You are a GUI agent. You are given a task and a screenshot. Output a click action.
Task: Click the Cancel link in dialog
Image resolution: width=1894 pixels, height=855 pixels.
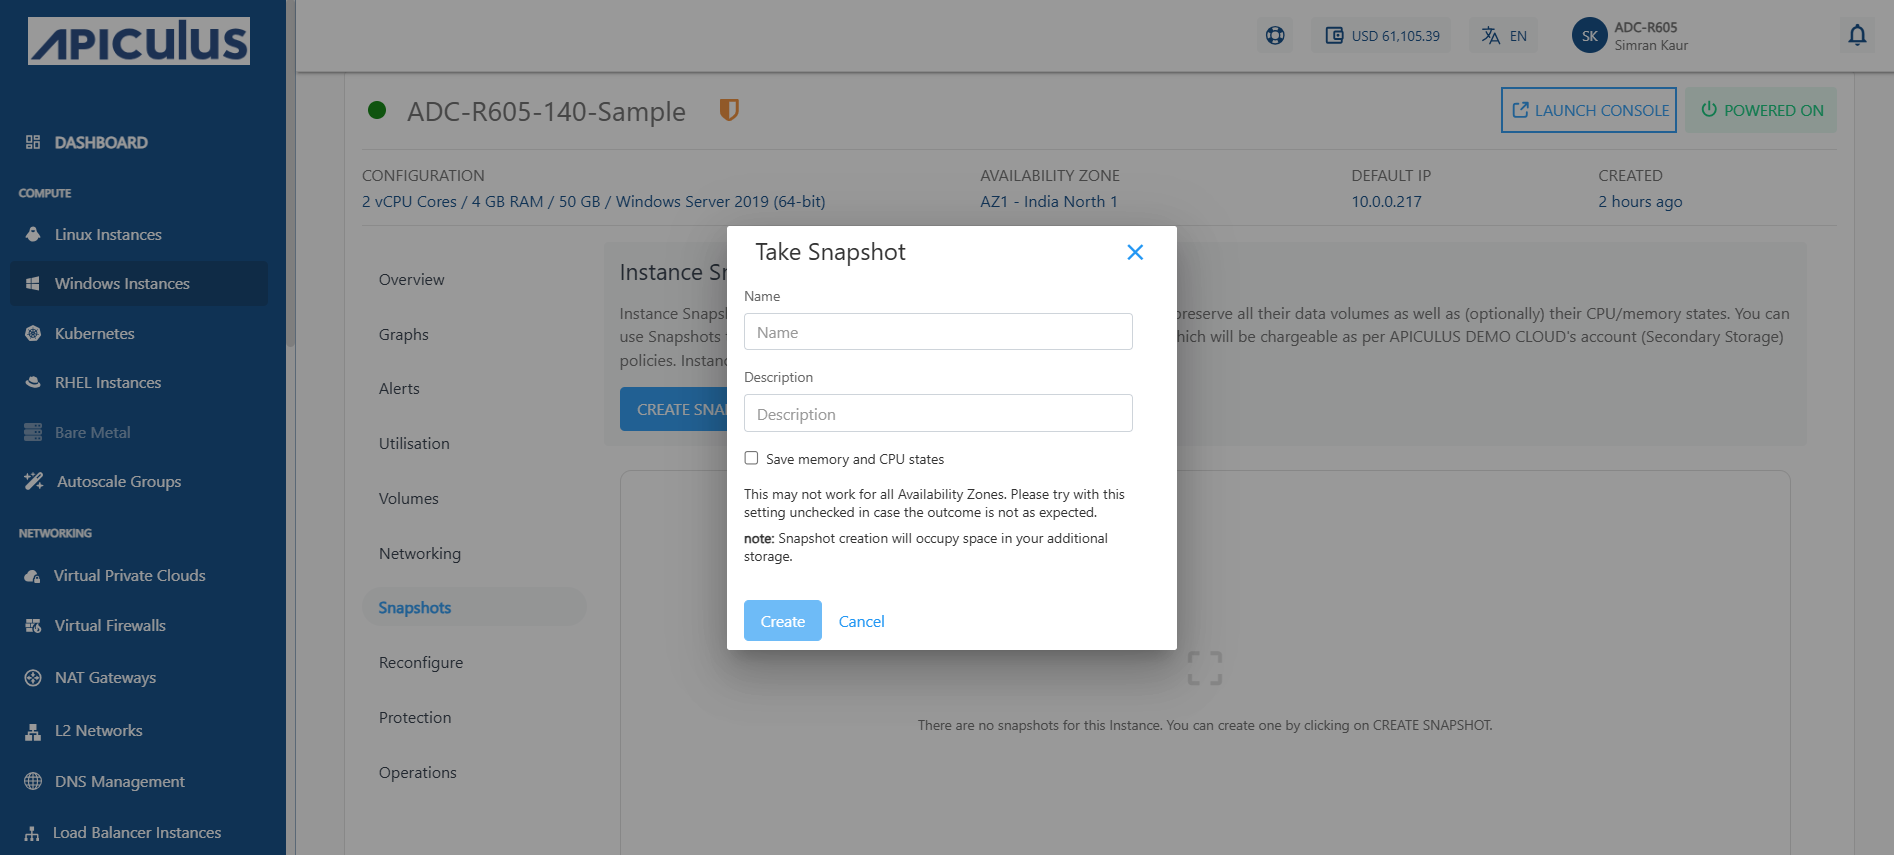[x=861, y=621]
